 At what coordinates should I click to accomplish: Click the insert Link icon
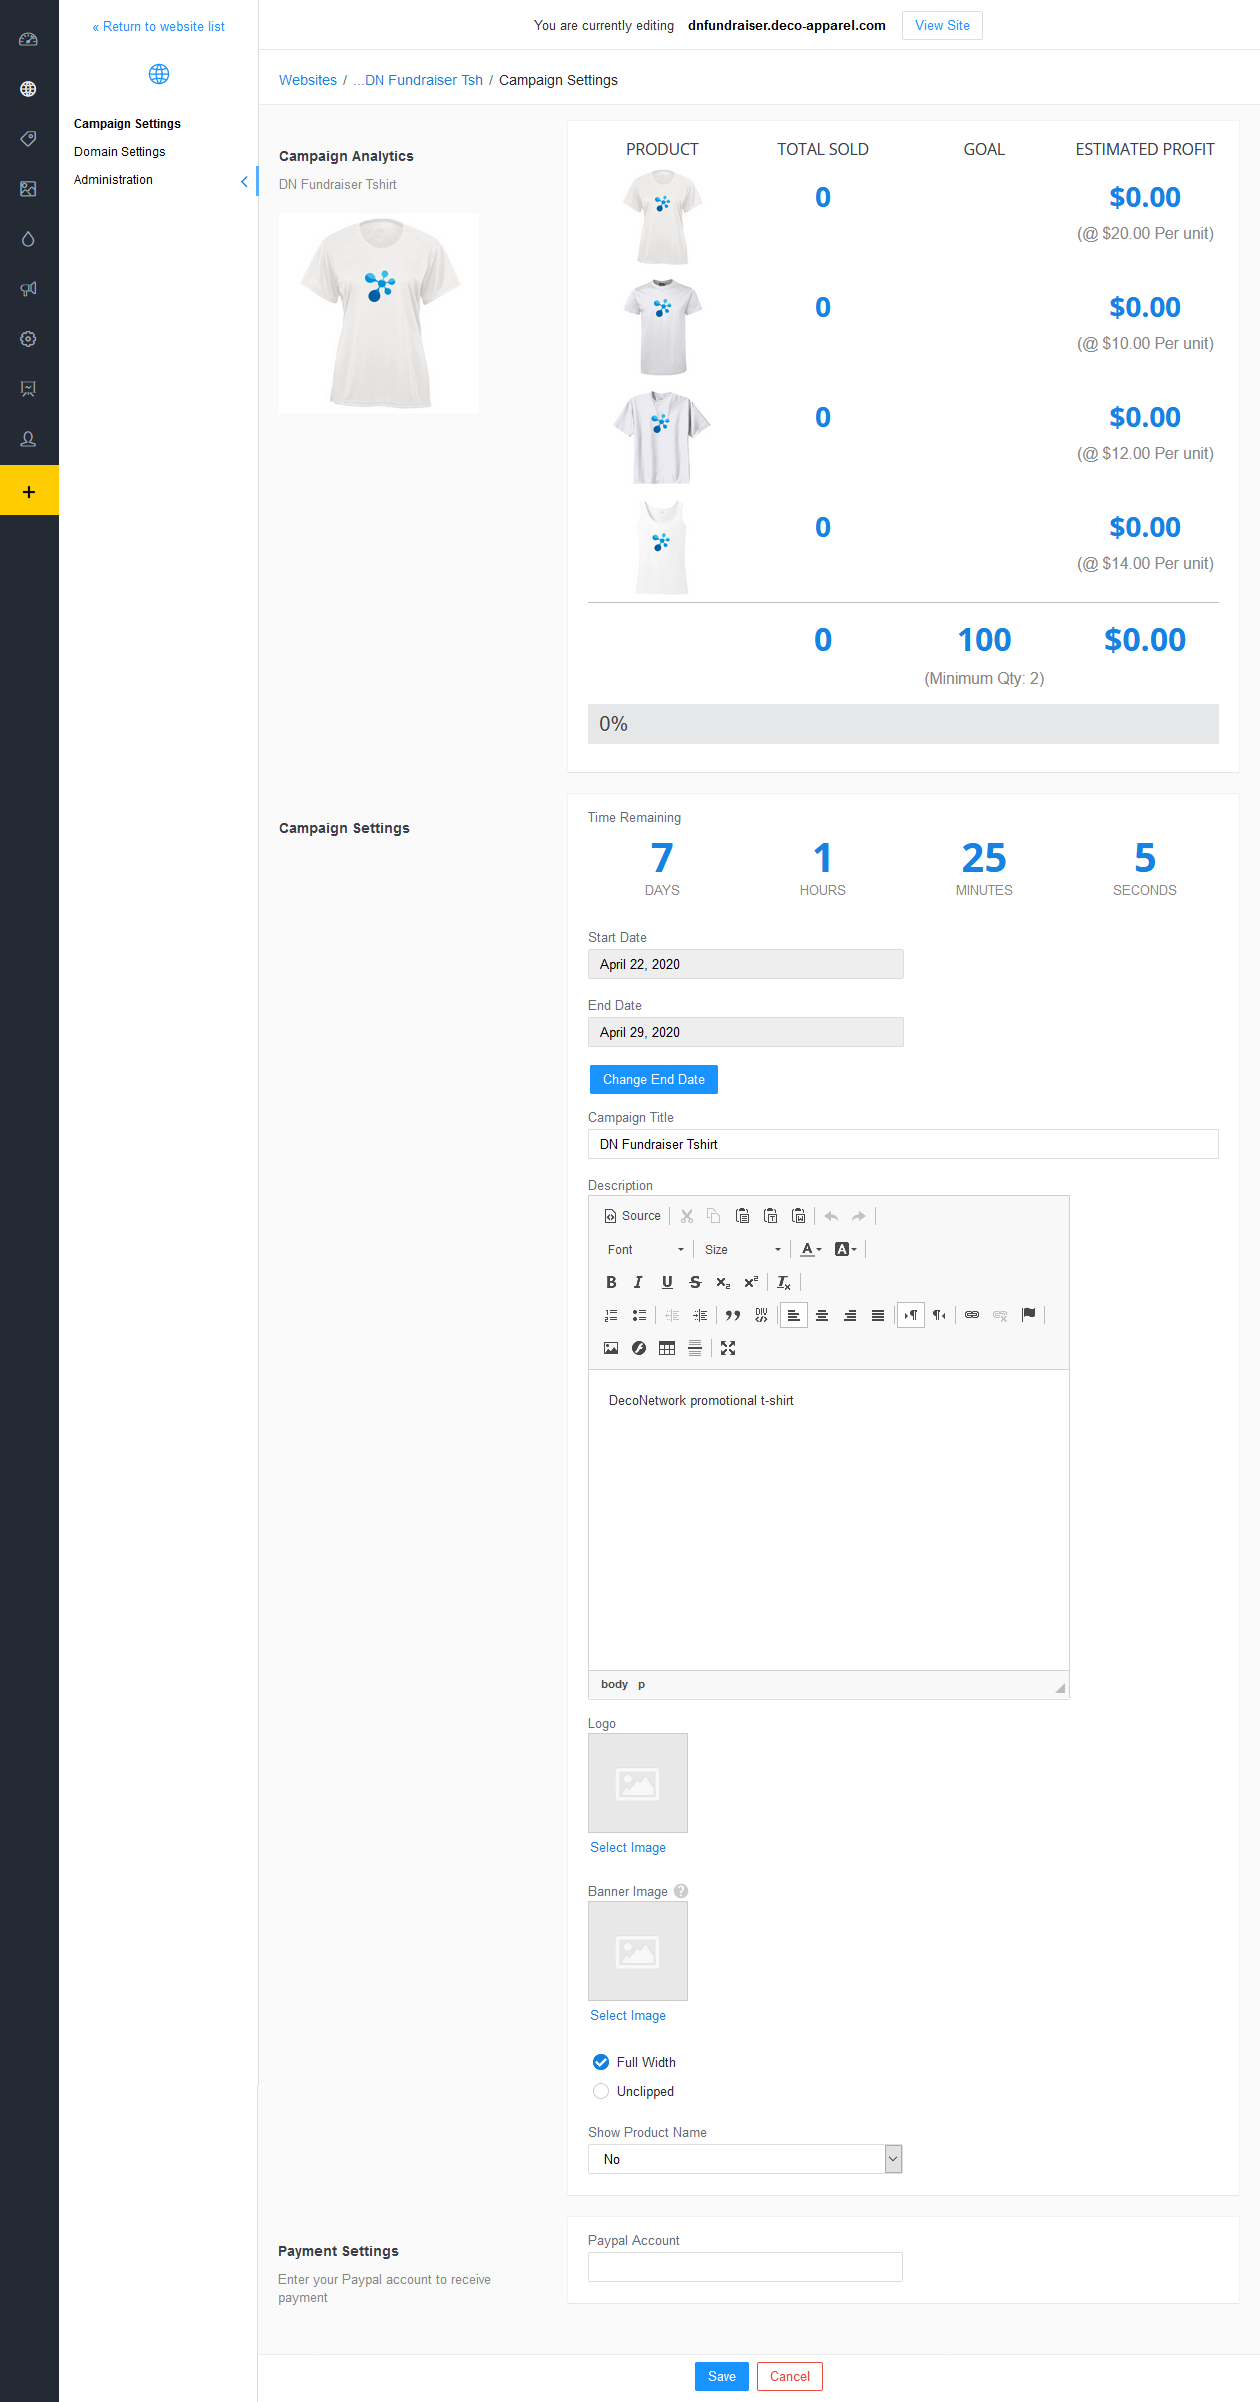(972, 1315)
